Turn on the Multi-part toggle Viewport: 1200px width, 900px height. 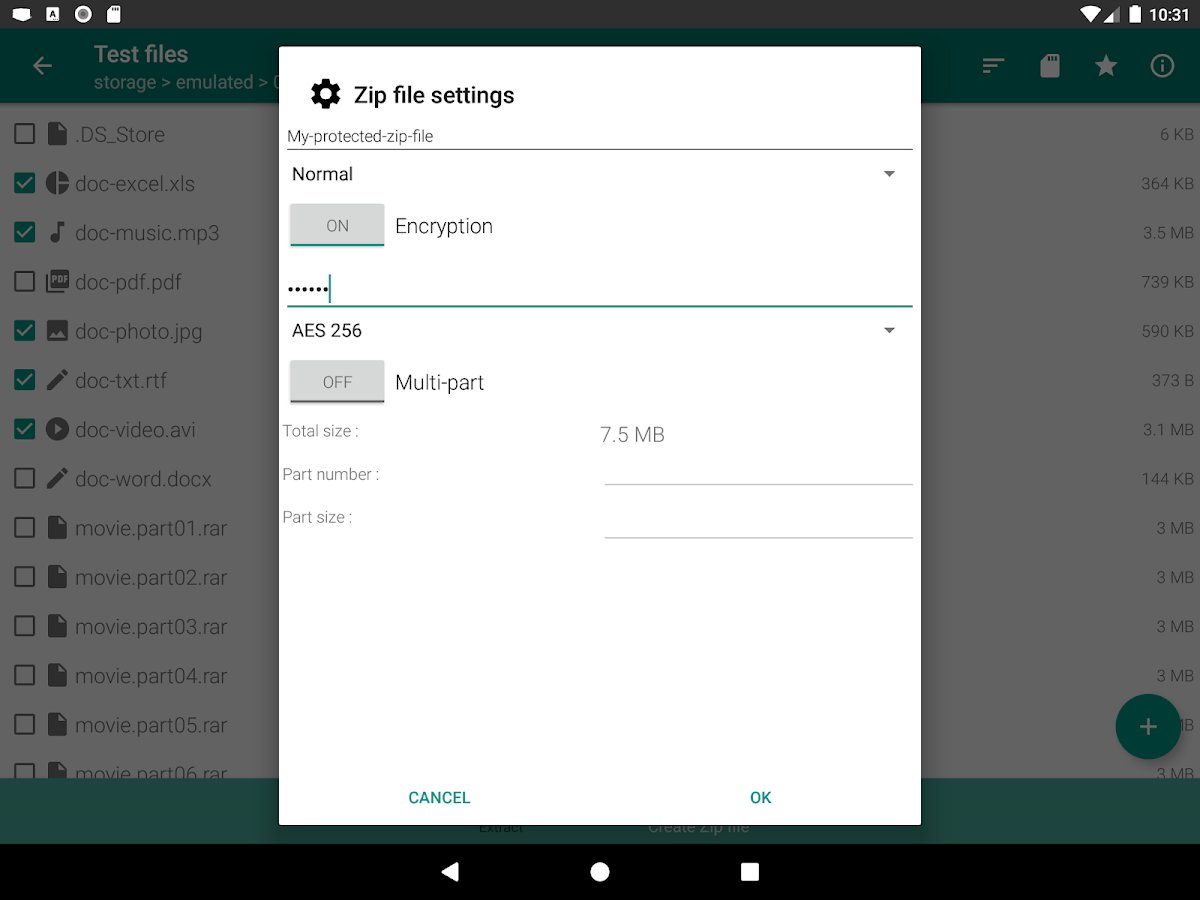337,382
